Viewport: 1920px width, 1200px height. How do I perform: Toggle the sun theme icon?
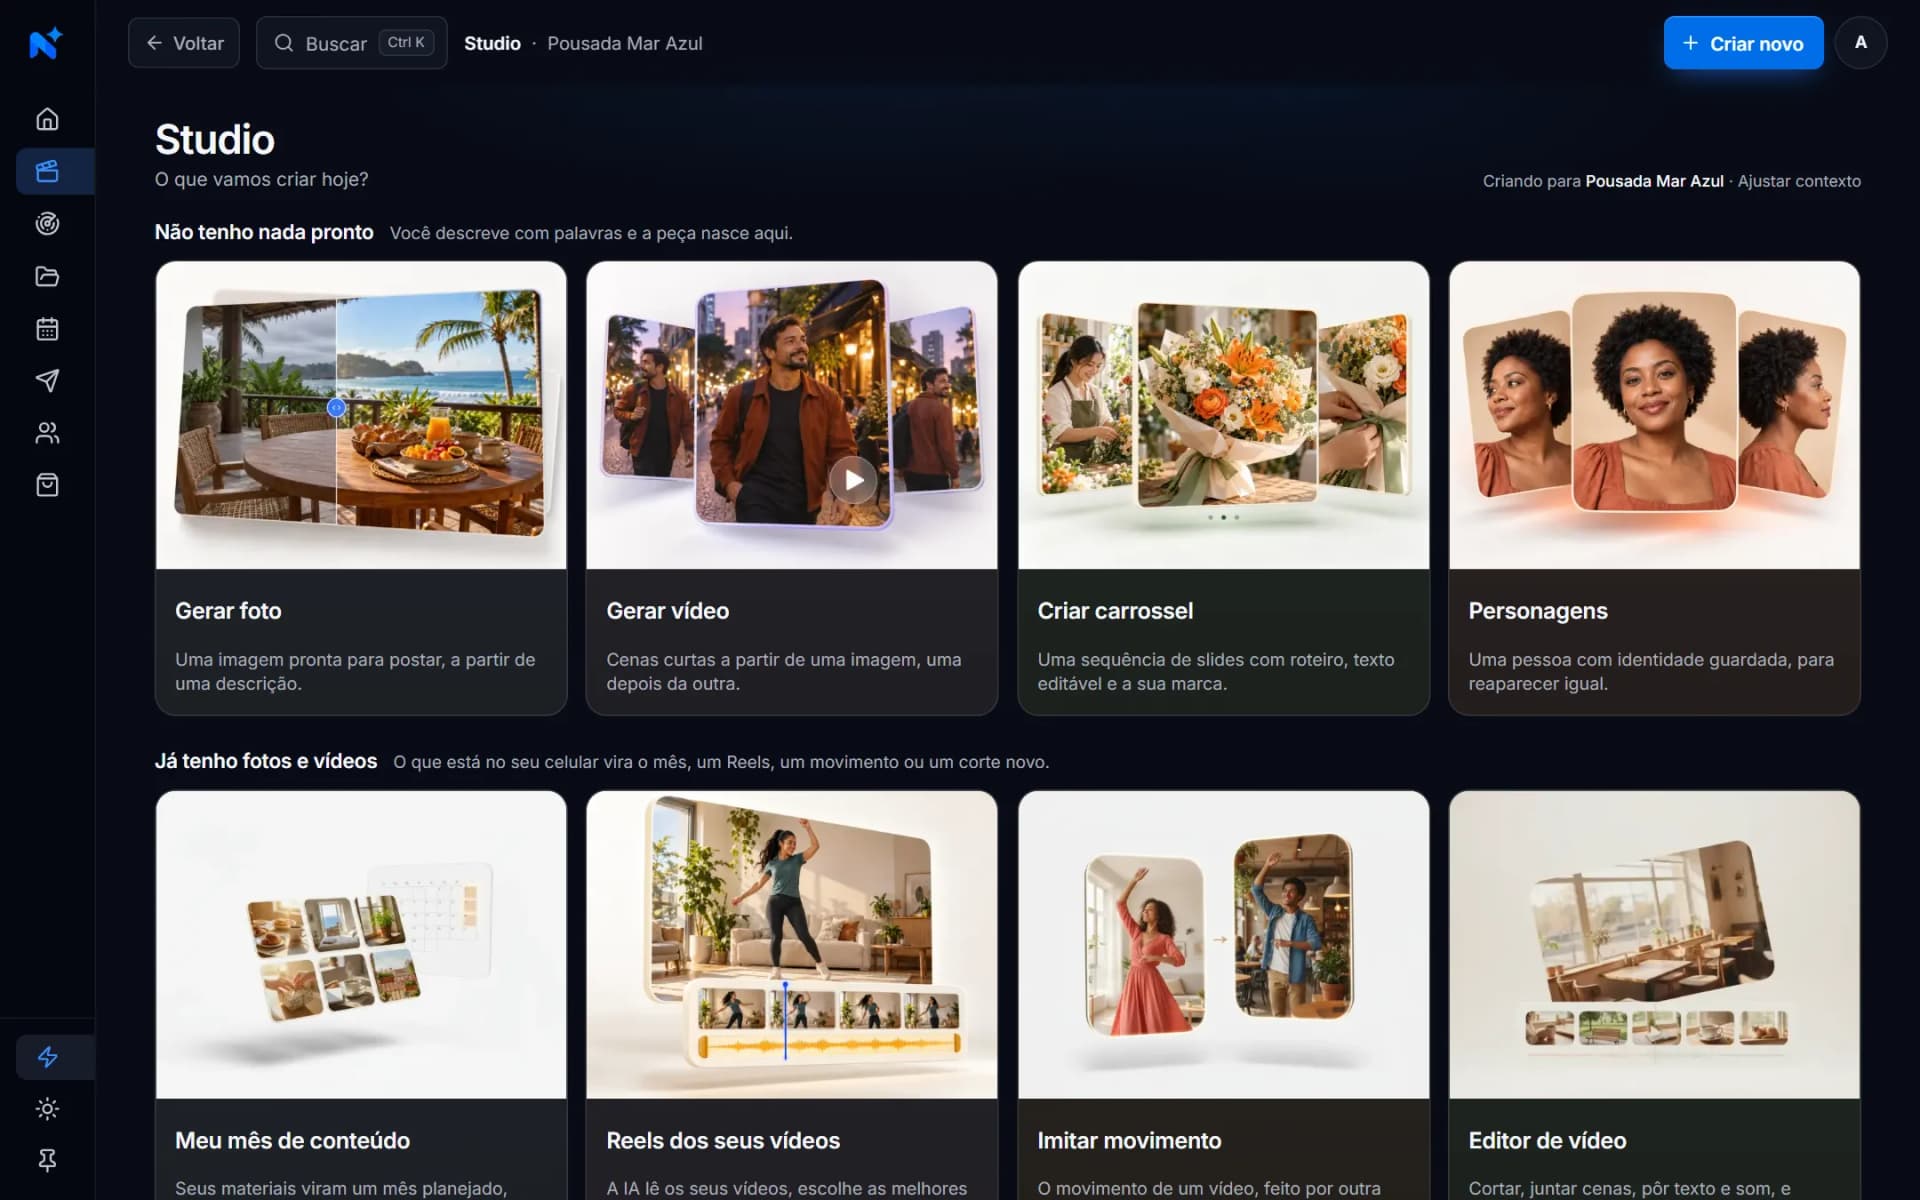click(47, 1109)
